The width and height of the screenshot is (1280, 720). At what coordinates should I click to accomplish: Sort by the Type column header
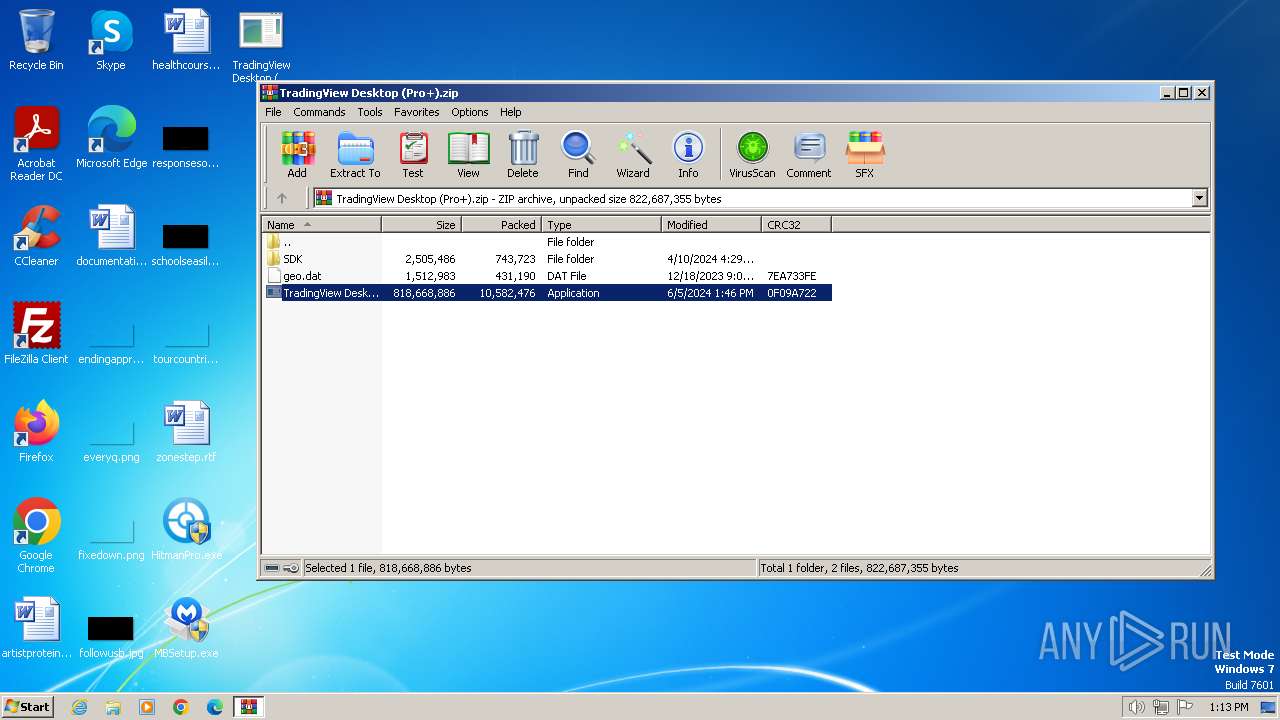click(x=601, y=225)
